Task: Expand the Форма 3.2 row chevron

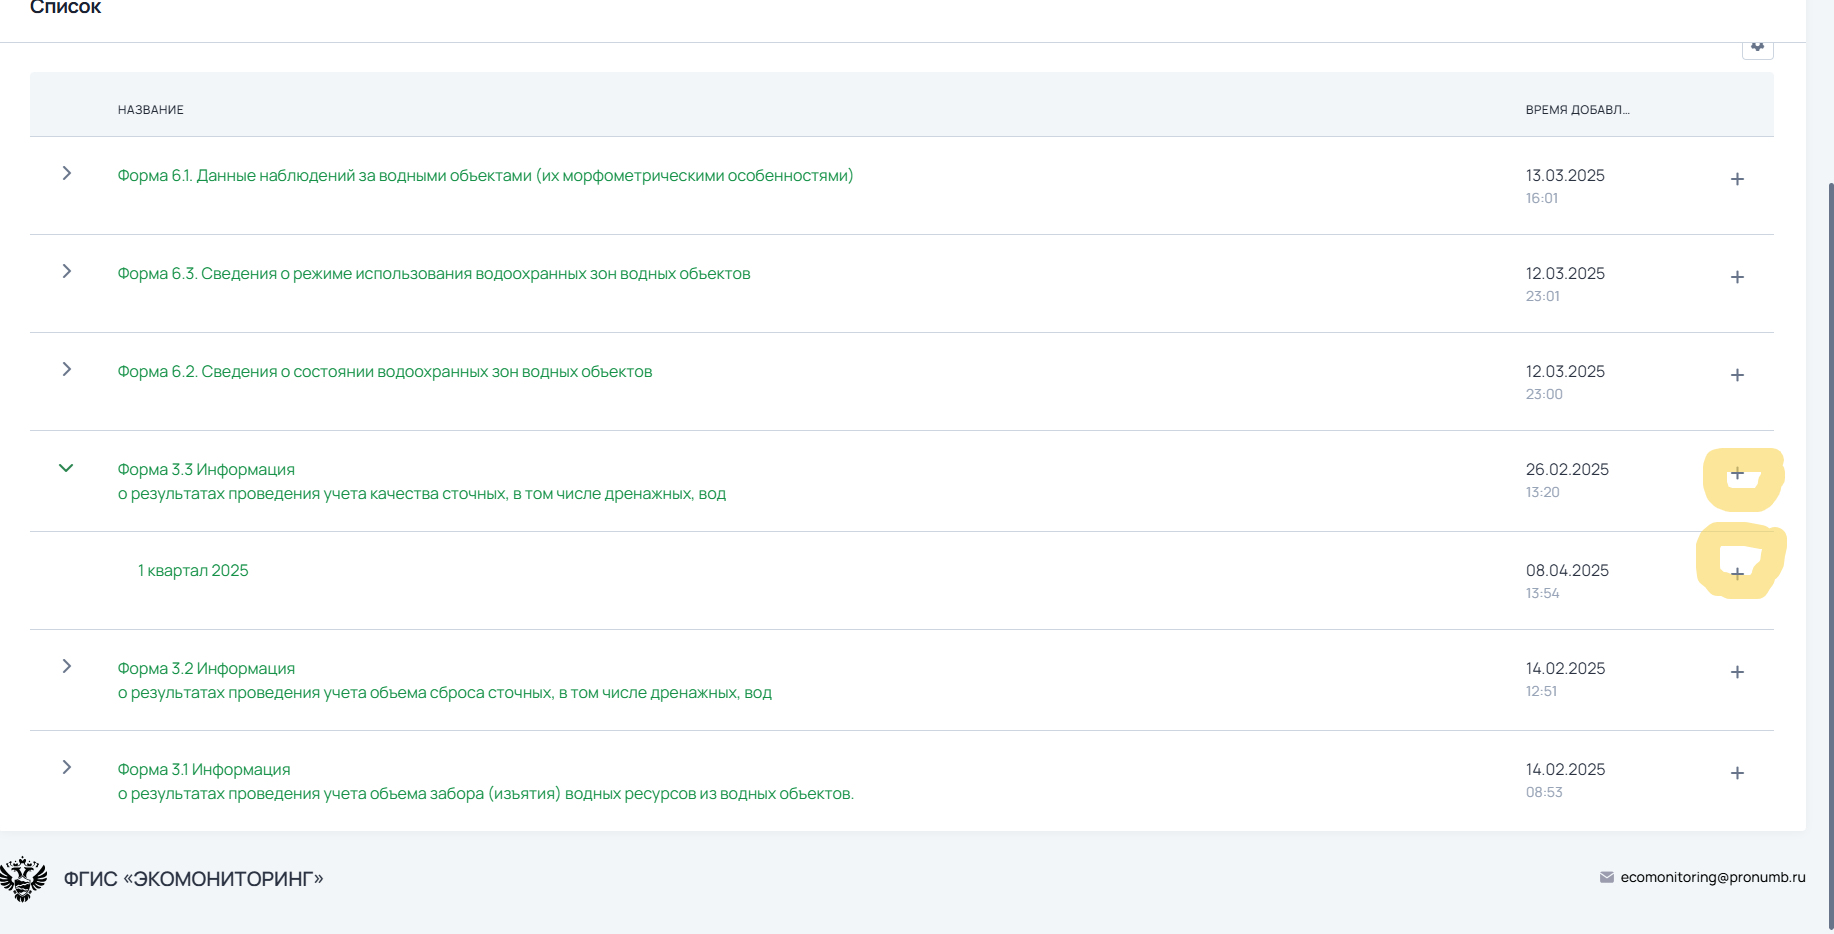Action: point(67,666)
